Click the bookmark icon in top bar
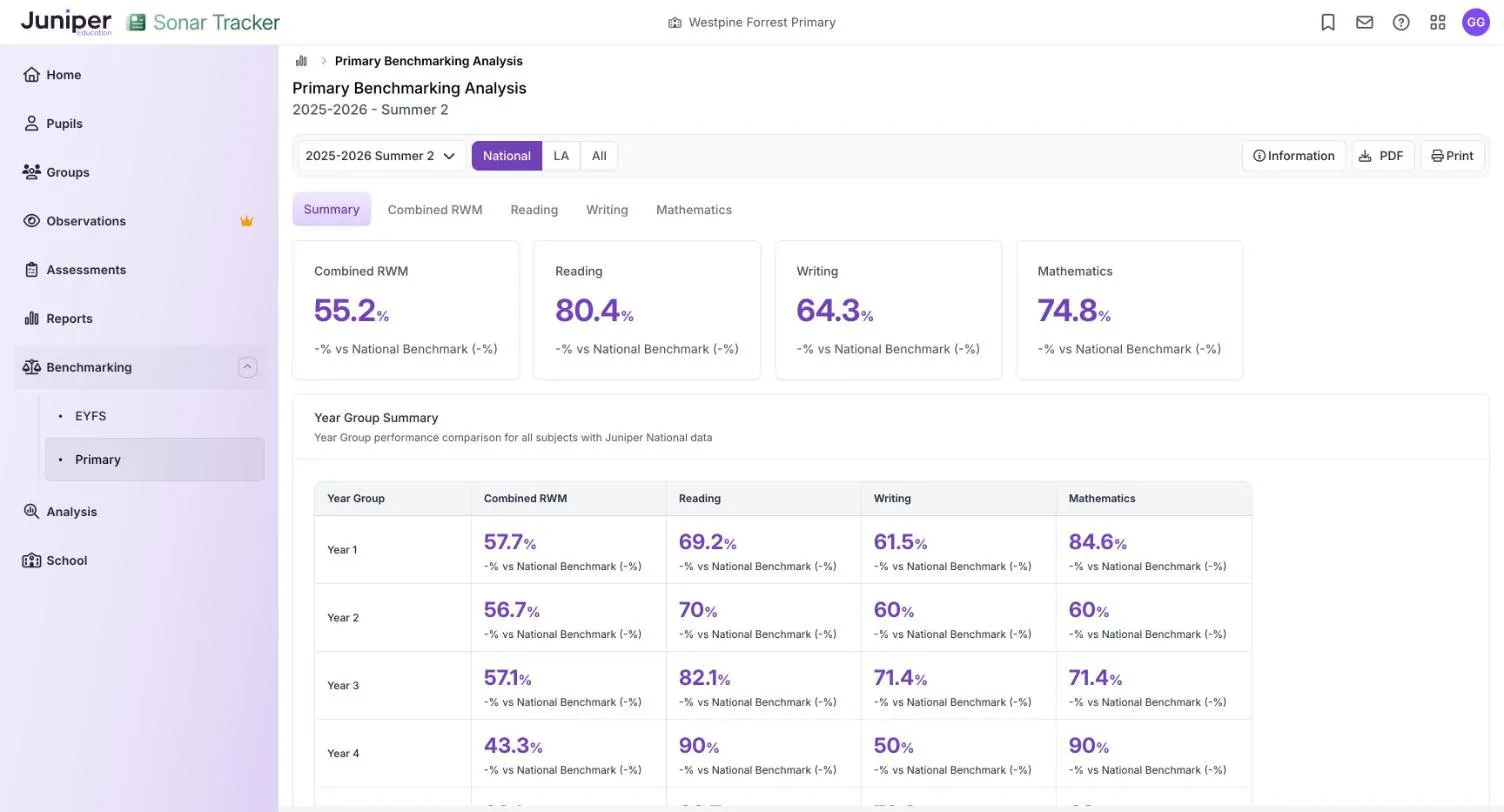Image resolution: width=1504 pixels, height=812 pixels. [1328, 22]
